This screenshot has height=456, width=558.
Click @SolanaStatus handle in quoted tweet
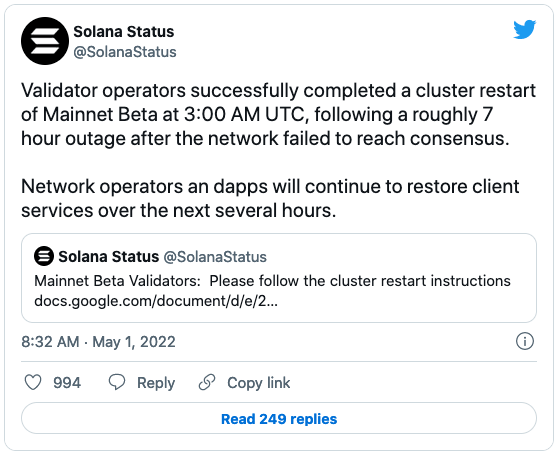(x=215, y=257)
